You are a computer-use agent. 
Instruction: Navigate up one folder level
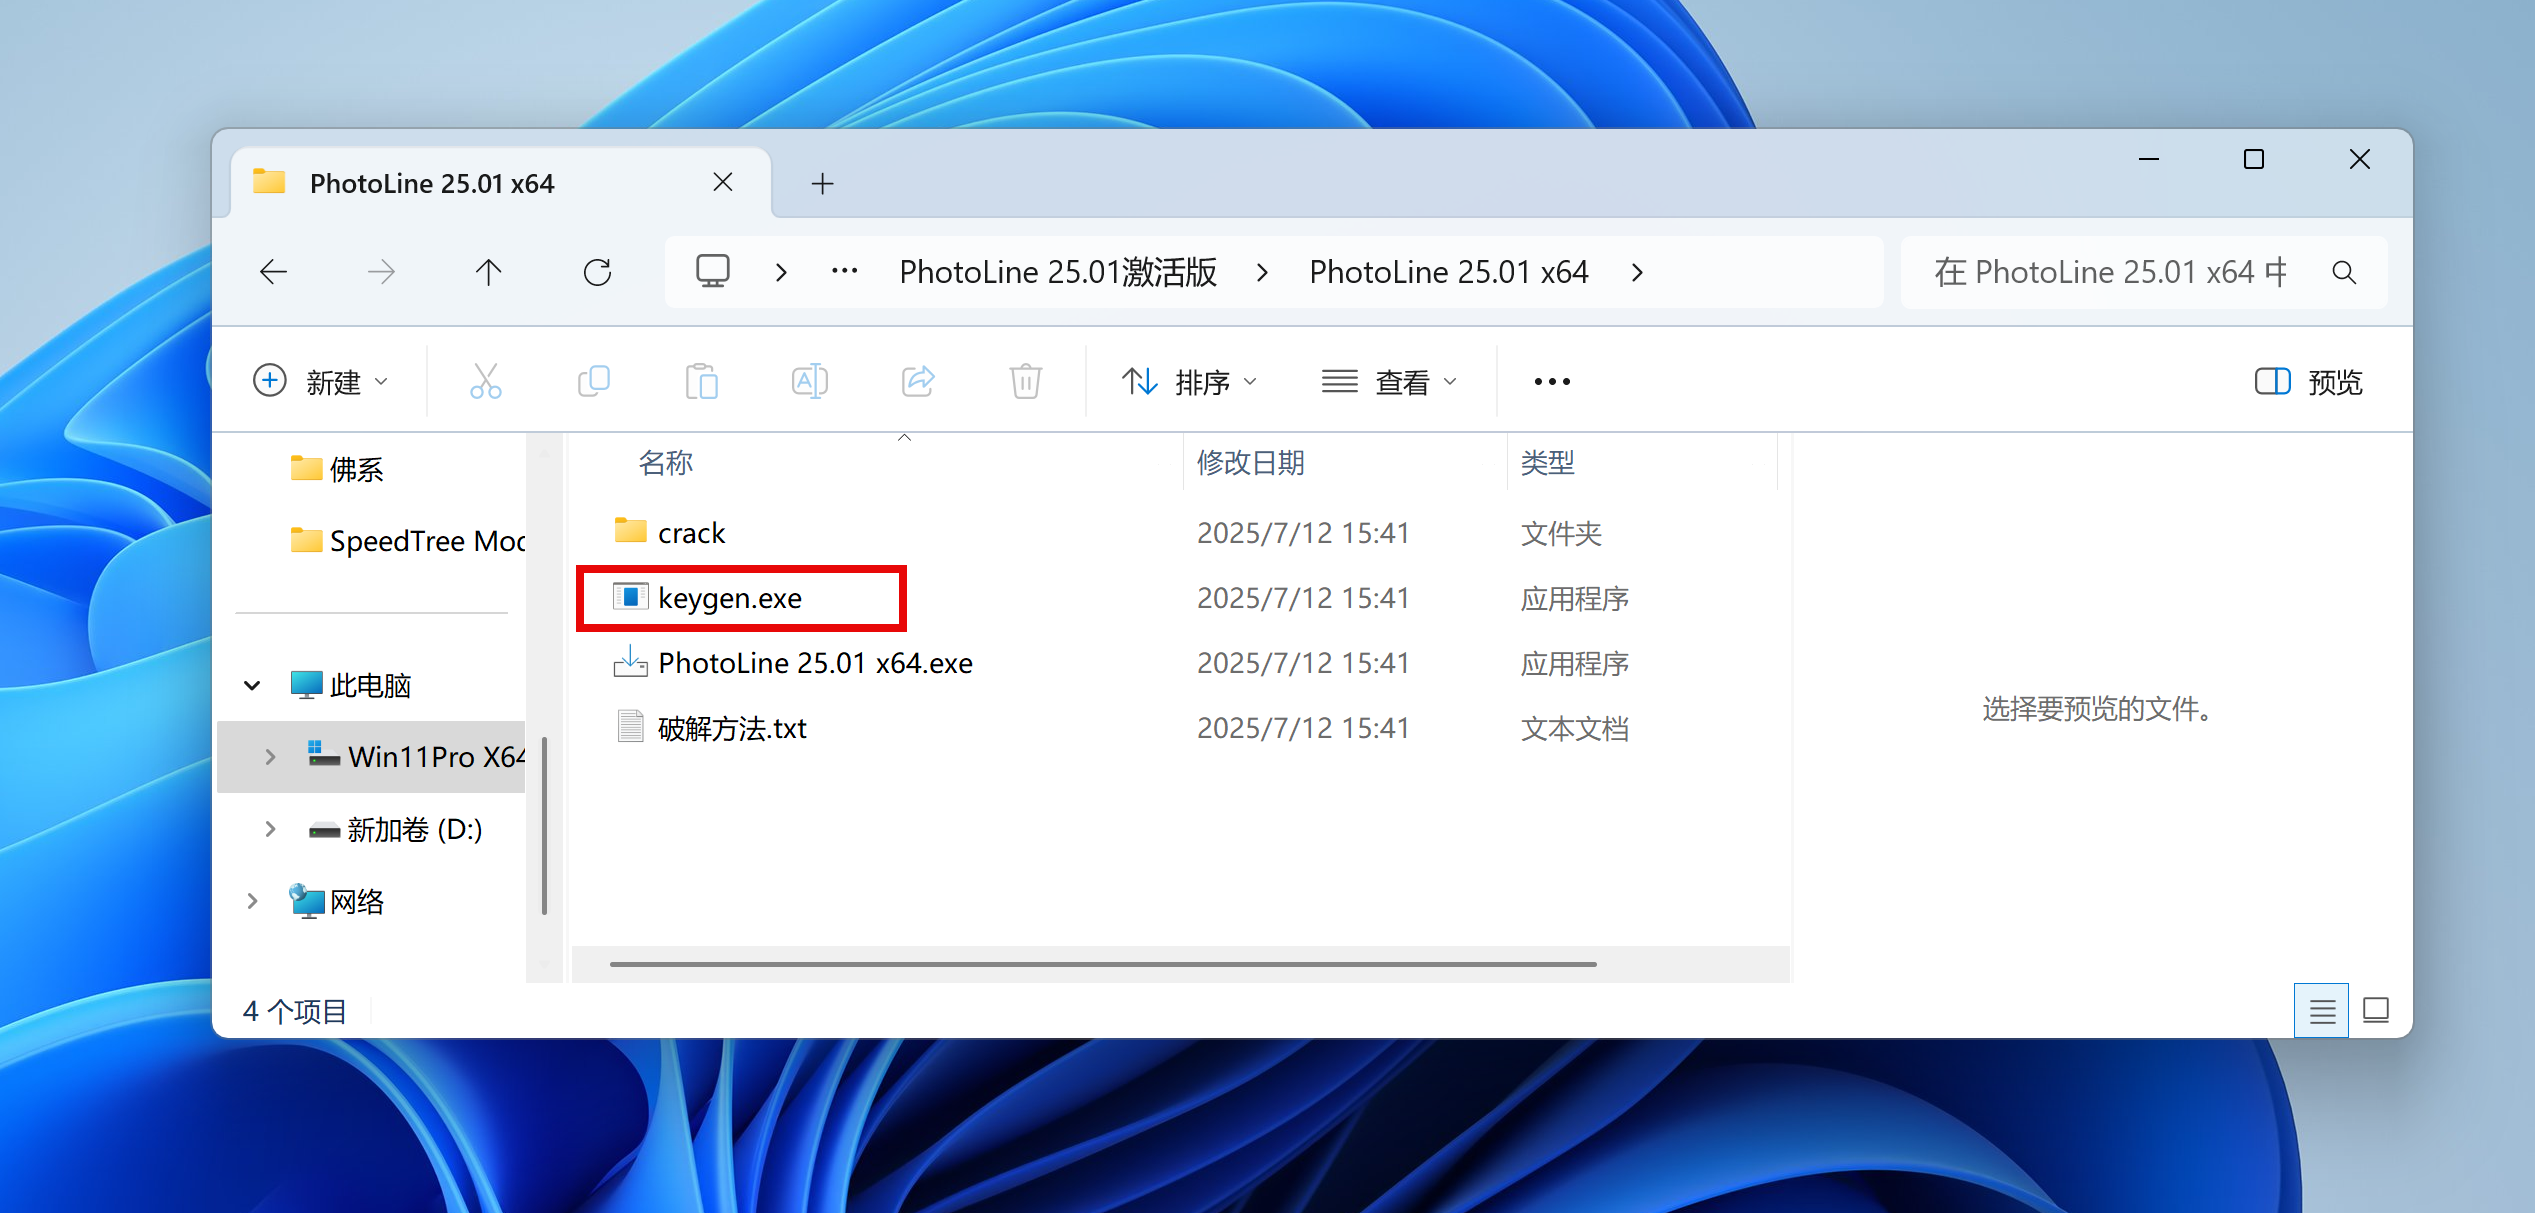coord(489,272)
